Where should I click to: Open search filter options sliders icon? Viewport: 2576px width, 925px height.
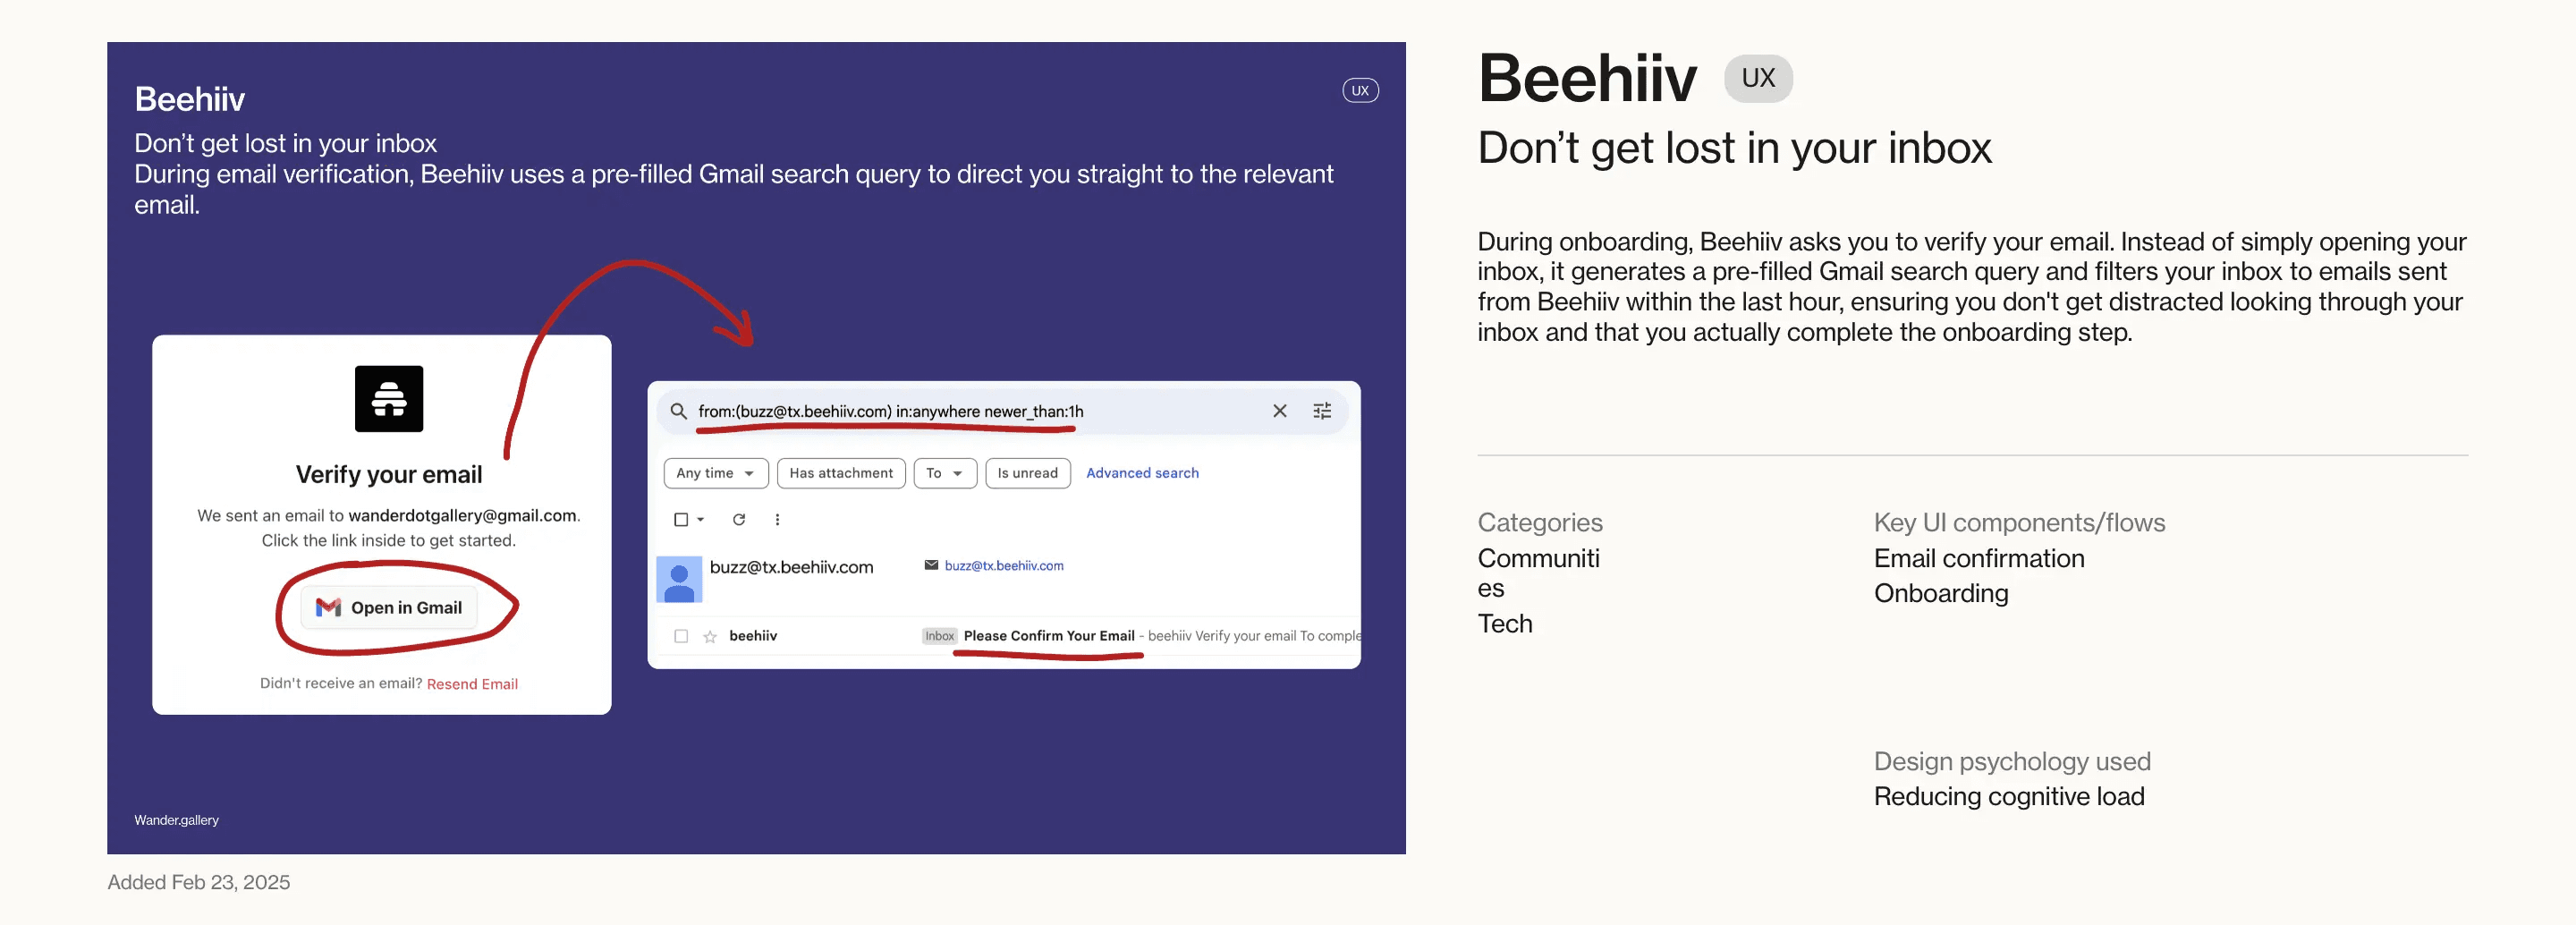click(1322, 411)
